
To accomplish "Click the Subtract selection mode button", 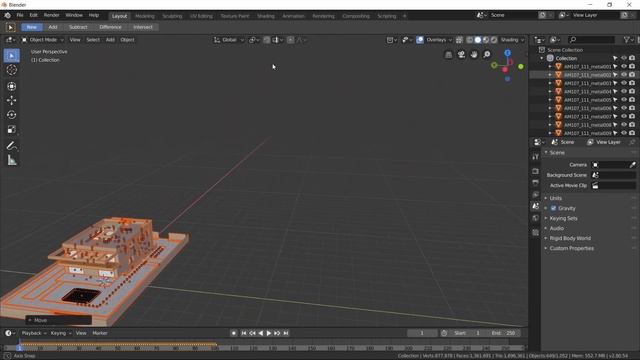I will click(x=78, y=27).
